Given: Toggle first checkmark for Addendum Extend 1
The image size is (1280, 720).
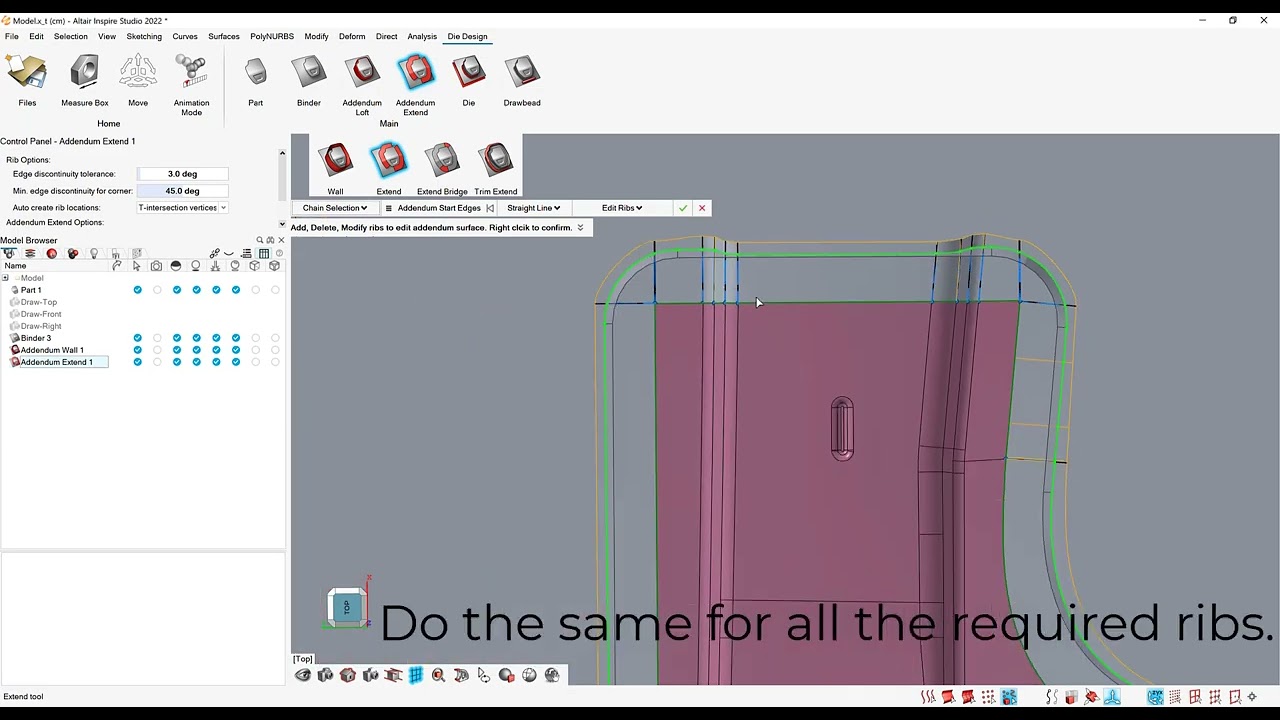Looking at the screenshot, I should [137, 362].
